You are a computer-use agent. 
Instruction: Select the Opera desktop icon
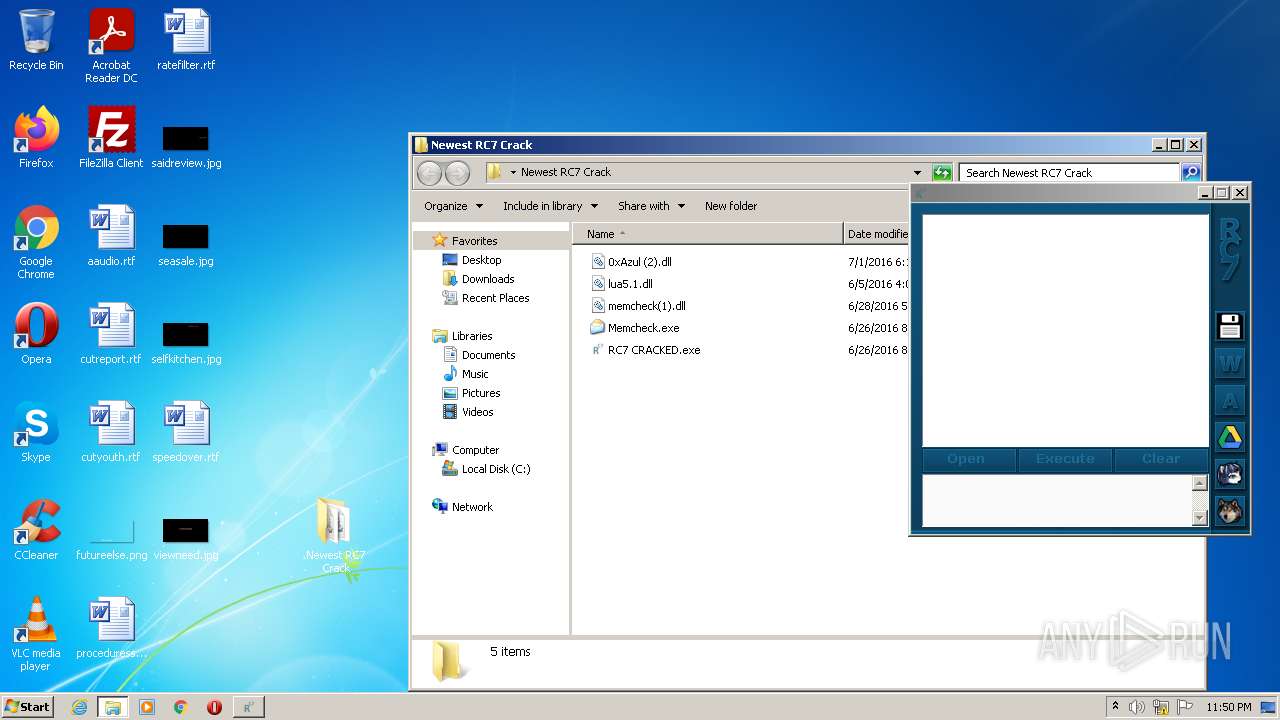tap(36, 333)
